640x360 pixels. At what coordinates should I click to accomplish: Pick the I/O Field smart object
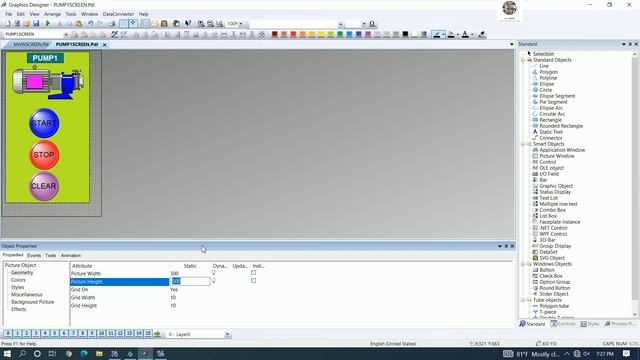click(549, 174)
